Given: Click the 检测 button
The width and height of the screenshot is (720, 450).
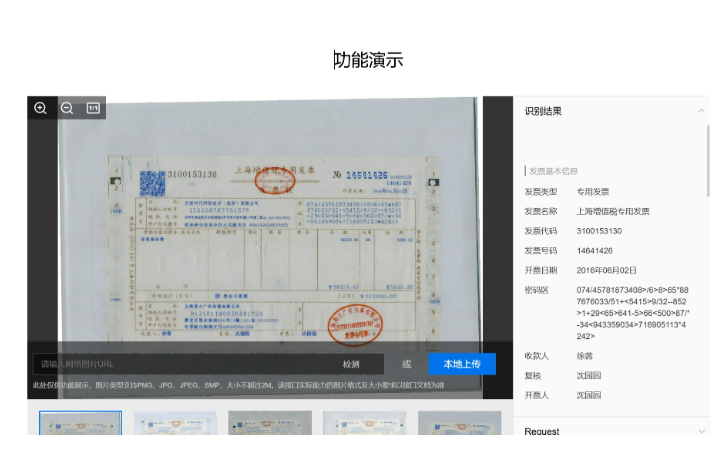Looking at the screenshot, I should 351,364.
